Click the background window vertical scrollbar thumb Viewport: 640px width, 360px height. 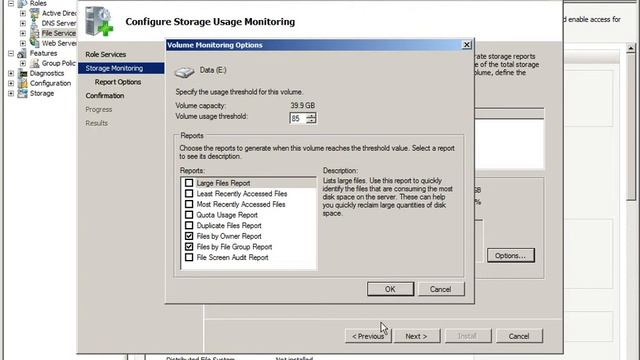[631, 127]
